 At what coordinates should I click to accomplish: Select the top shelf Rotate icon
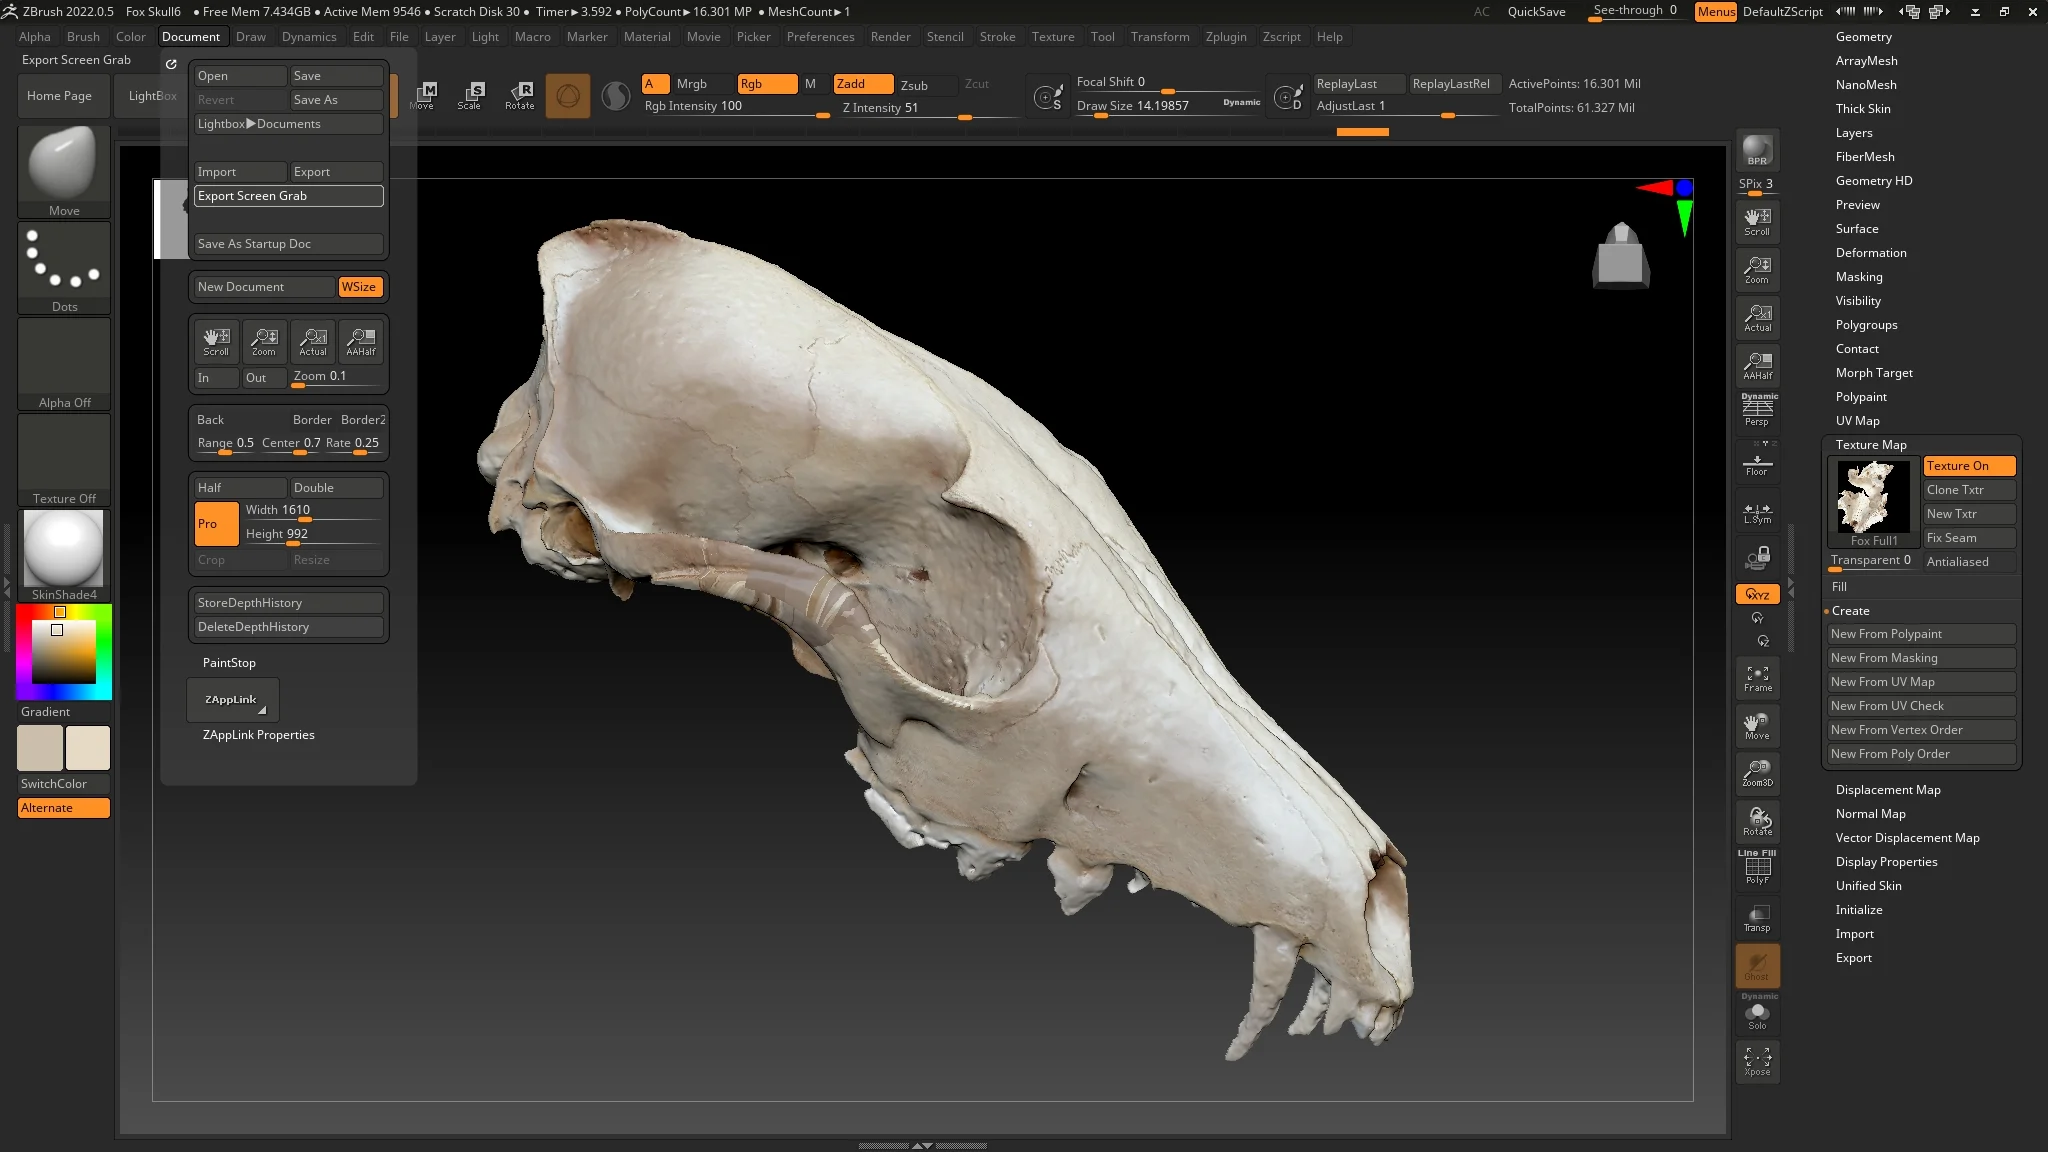click(x=519, y=96)
